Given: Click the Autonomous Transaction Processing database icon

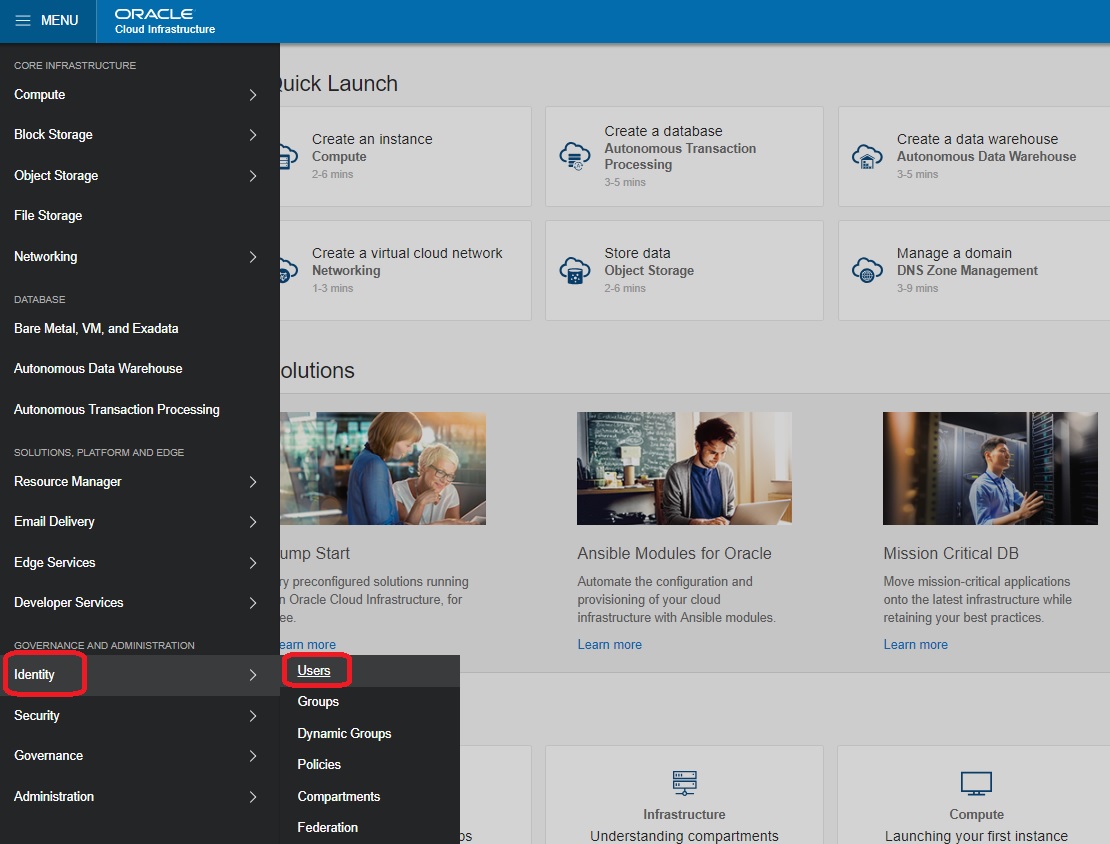Looking at the screenshot, I should [x=573, y=156].
